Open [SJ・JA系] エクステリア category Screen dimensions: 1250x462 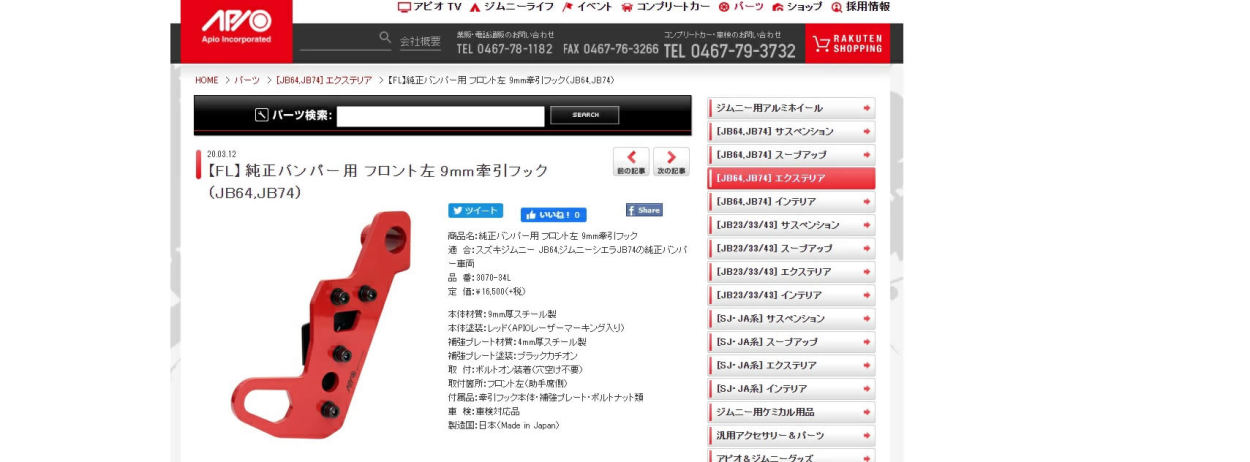point(791,365)
